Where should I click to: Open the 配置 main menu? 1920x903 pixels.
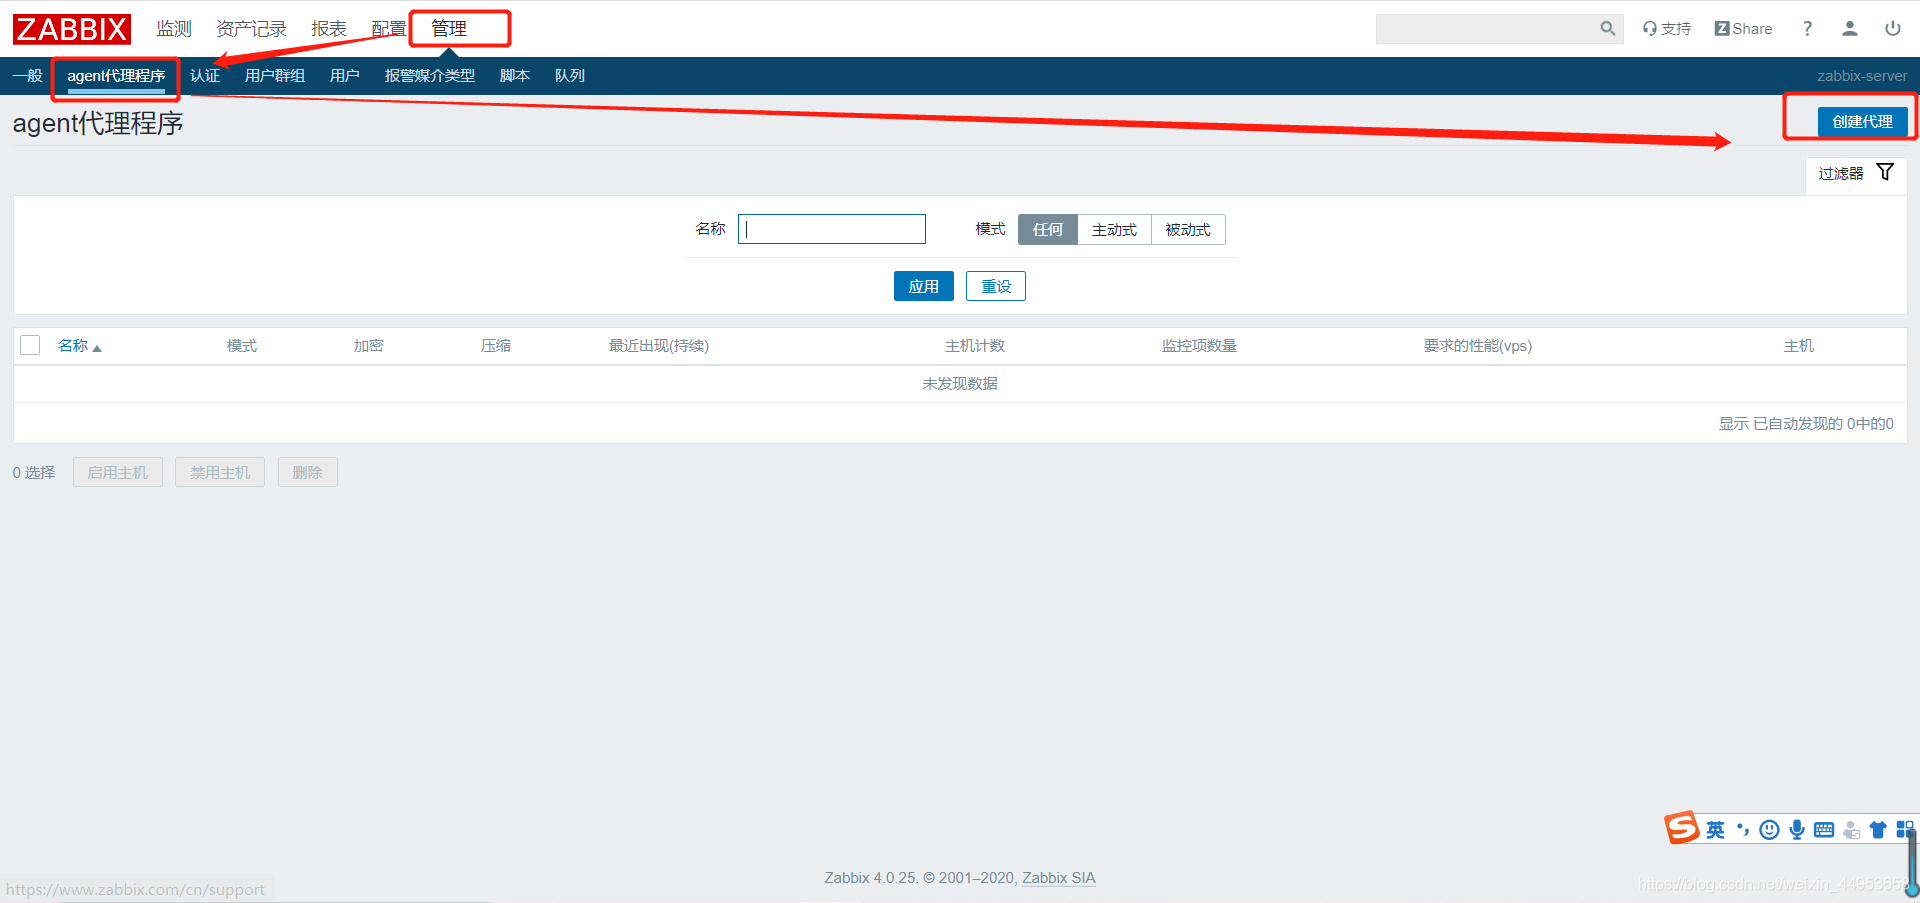pos(389,29)
